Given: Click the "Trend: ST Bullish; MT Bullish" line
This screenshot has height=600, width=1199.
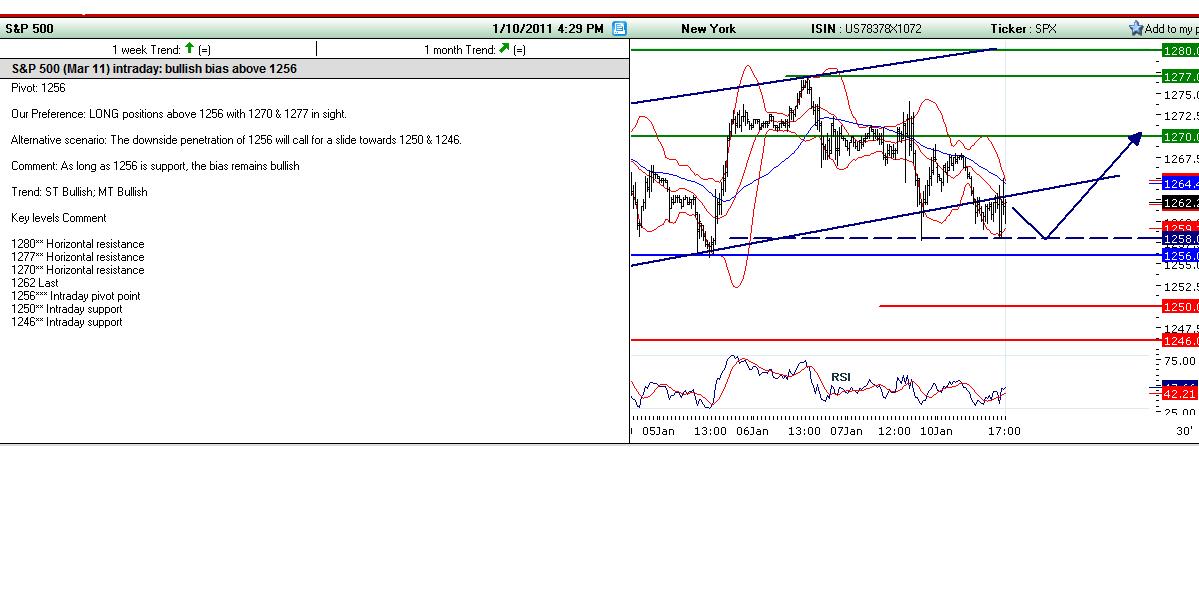Looking at the screenshot, I should [x=79, y=192].
